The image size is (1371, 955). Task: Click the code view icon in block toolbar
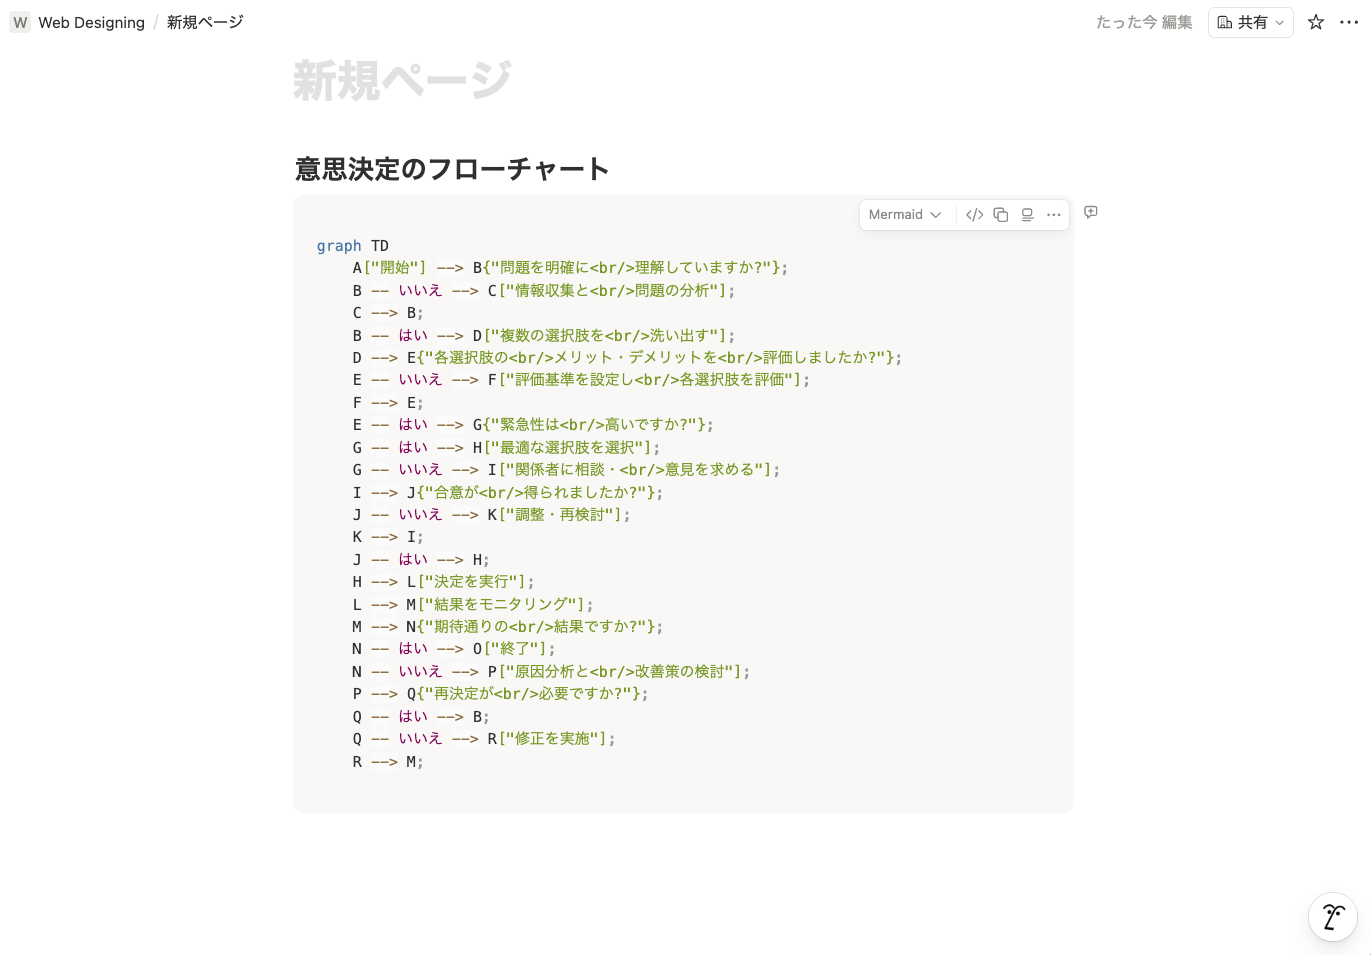click(x=974, y=215)
